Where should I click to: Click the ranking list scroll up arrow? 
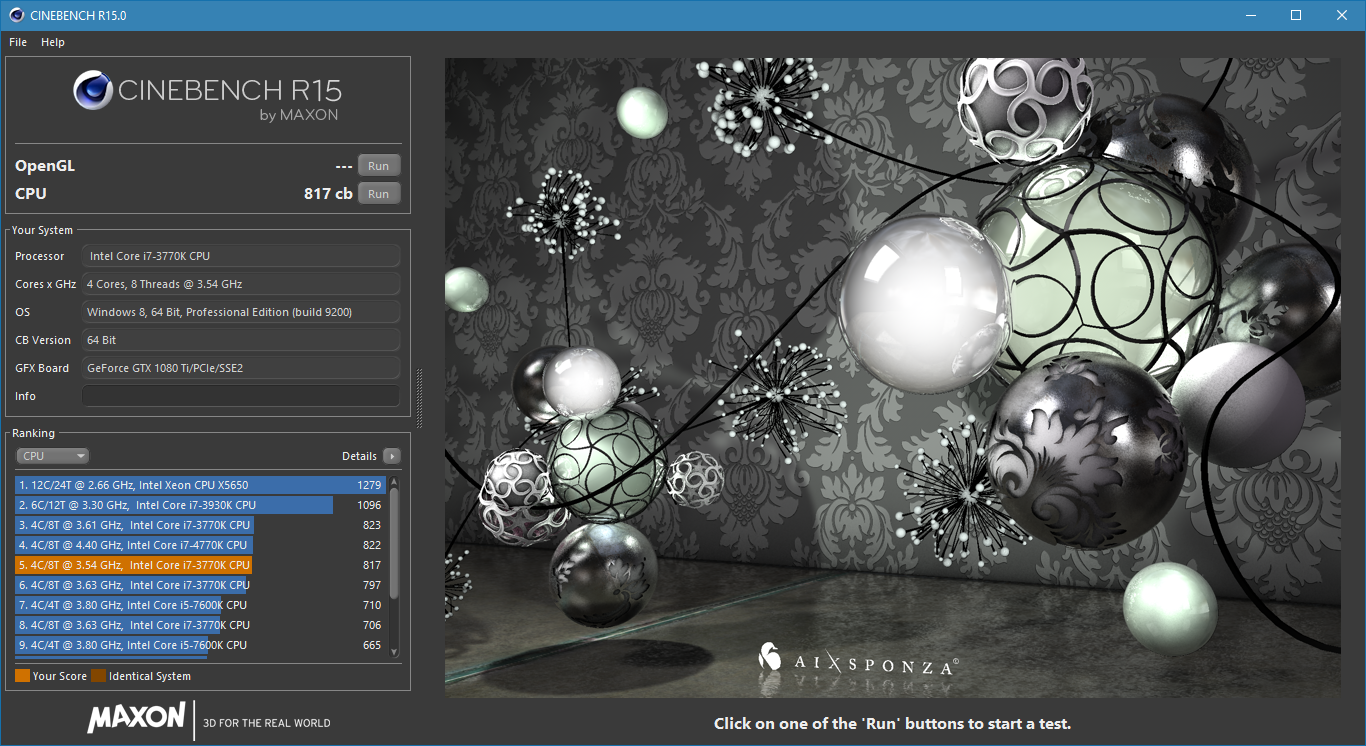(394, 481)
